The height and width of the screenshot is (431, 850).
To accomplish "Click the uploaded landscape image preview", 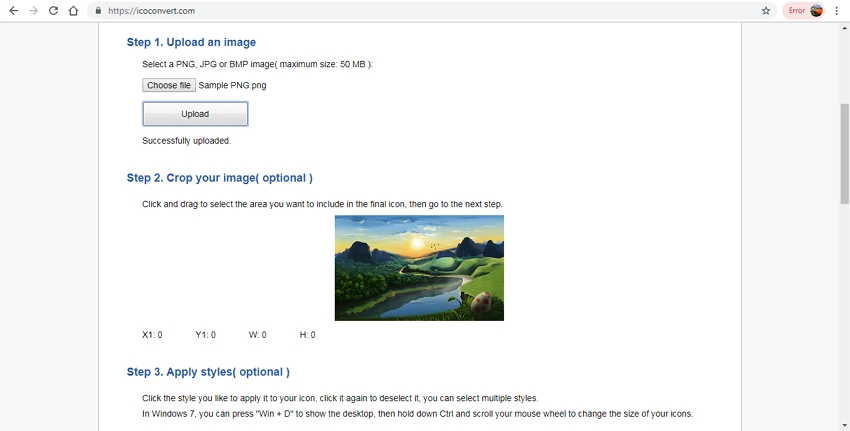I will click(x=419, y=267).
